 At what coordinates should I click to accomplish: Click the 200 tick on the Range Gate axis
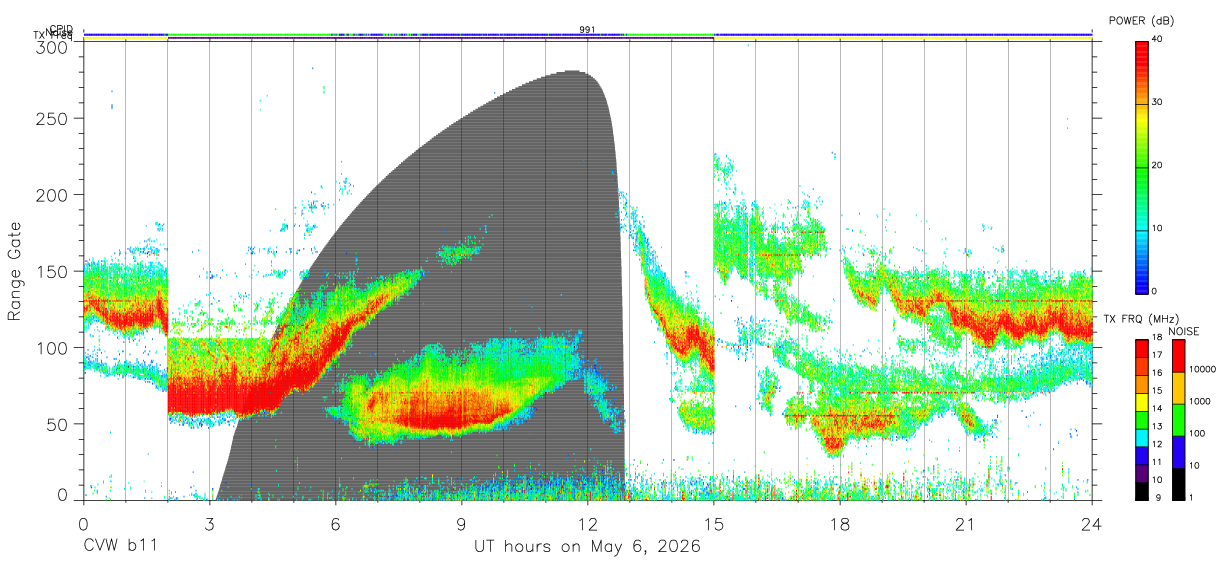tap(52, 194)
